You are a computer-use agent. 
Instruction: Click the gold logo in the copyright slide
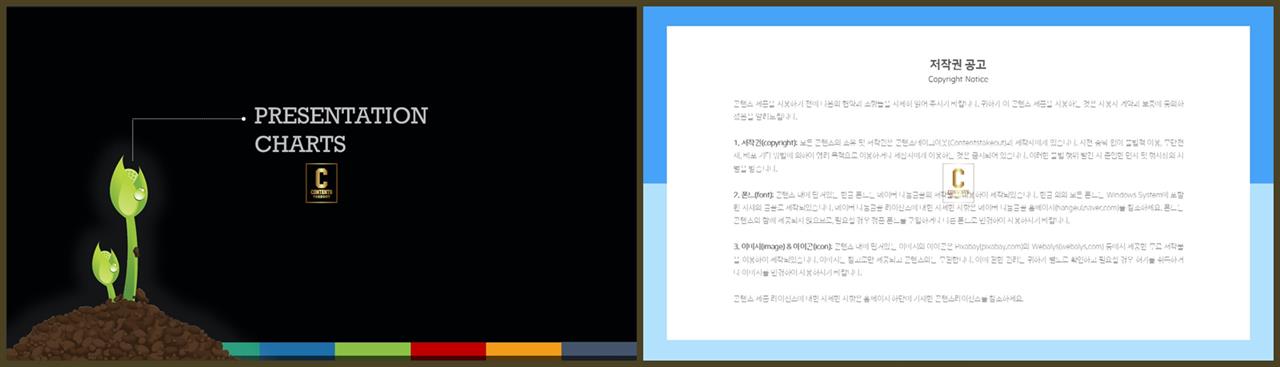click(x=958, y=182)
